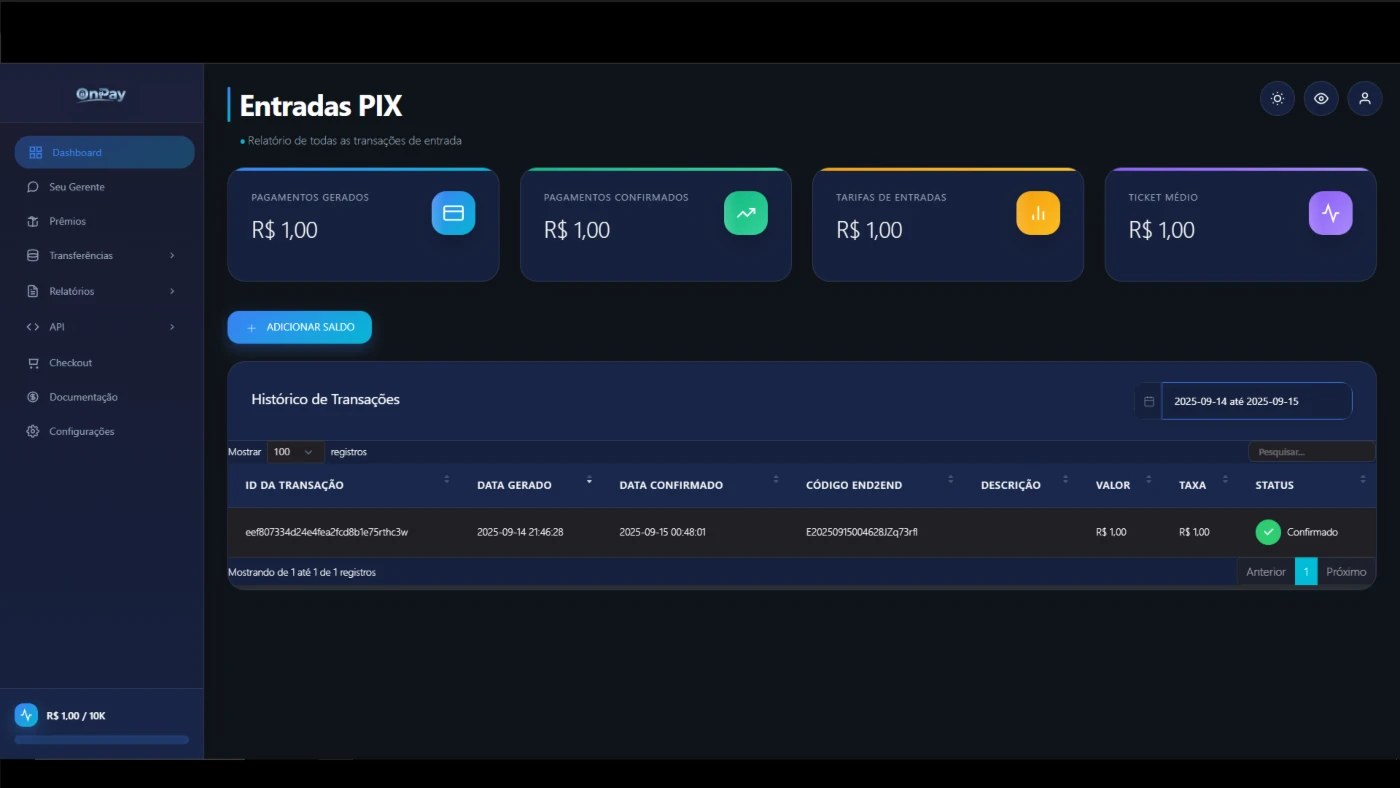The height and width of the screenshot is (788, 1400).
Task: Click the Pesquisar search field
Action: (x=1311, y=452)
